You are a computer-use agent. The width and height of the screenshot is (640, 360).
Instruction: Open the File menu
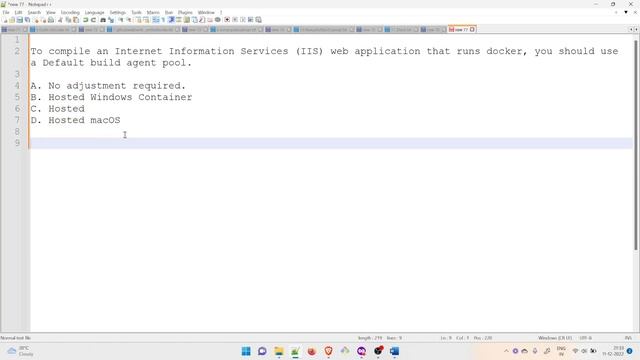(6, 13)
